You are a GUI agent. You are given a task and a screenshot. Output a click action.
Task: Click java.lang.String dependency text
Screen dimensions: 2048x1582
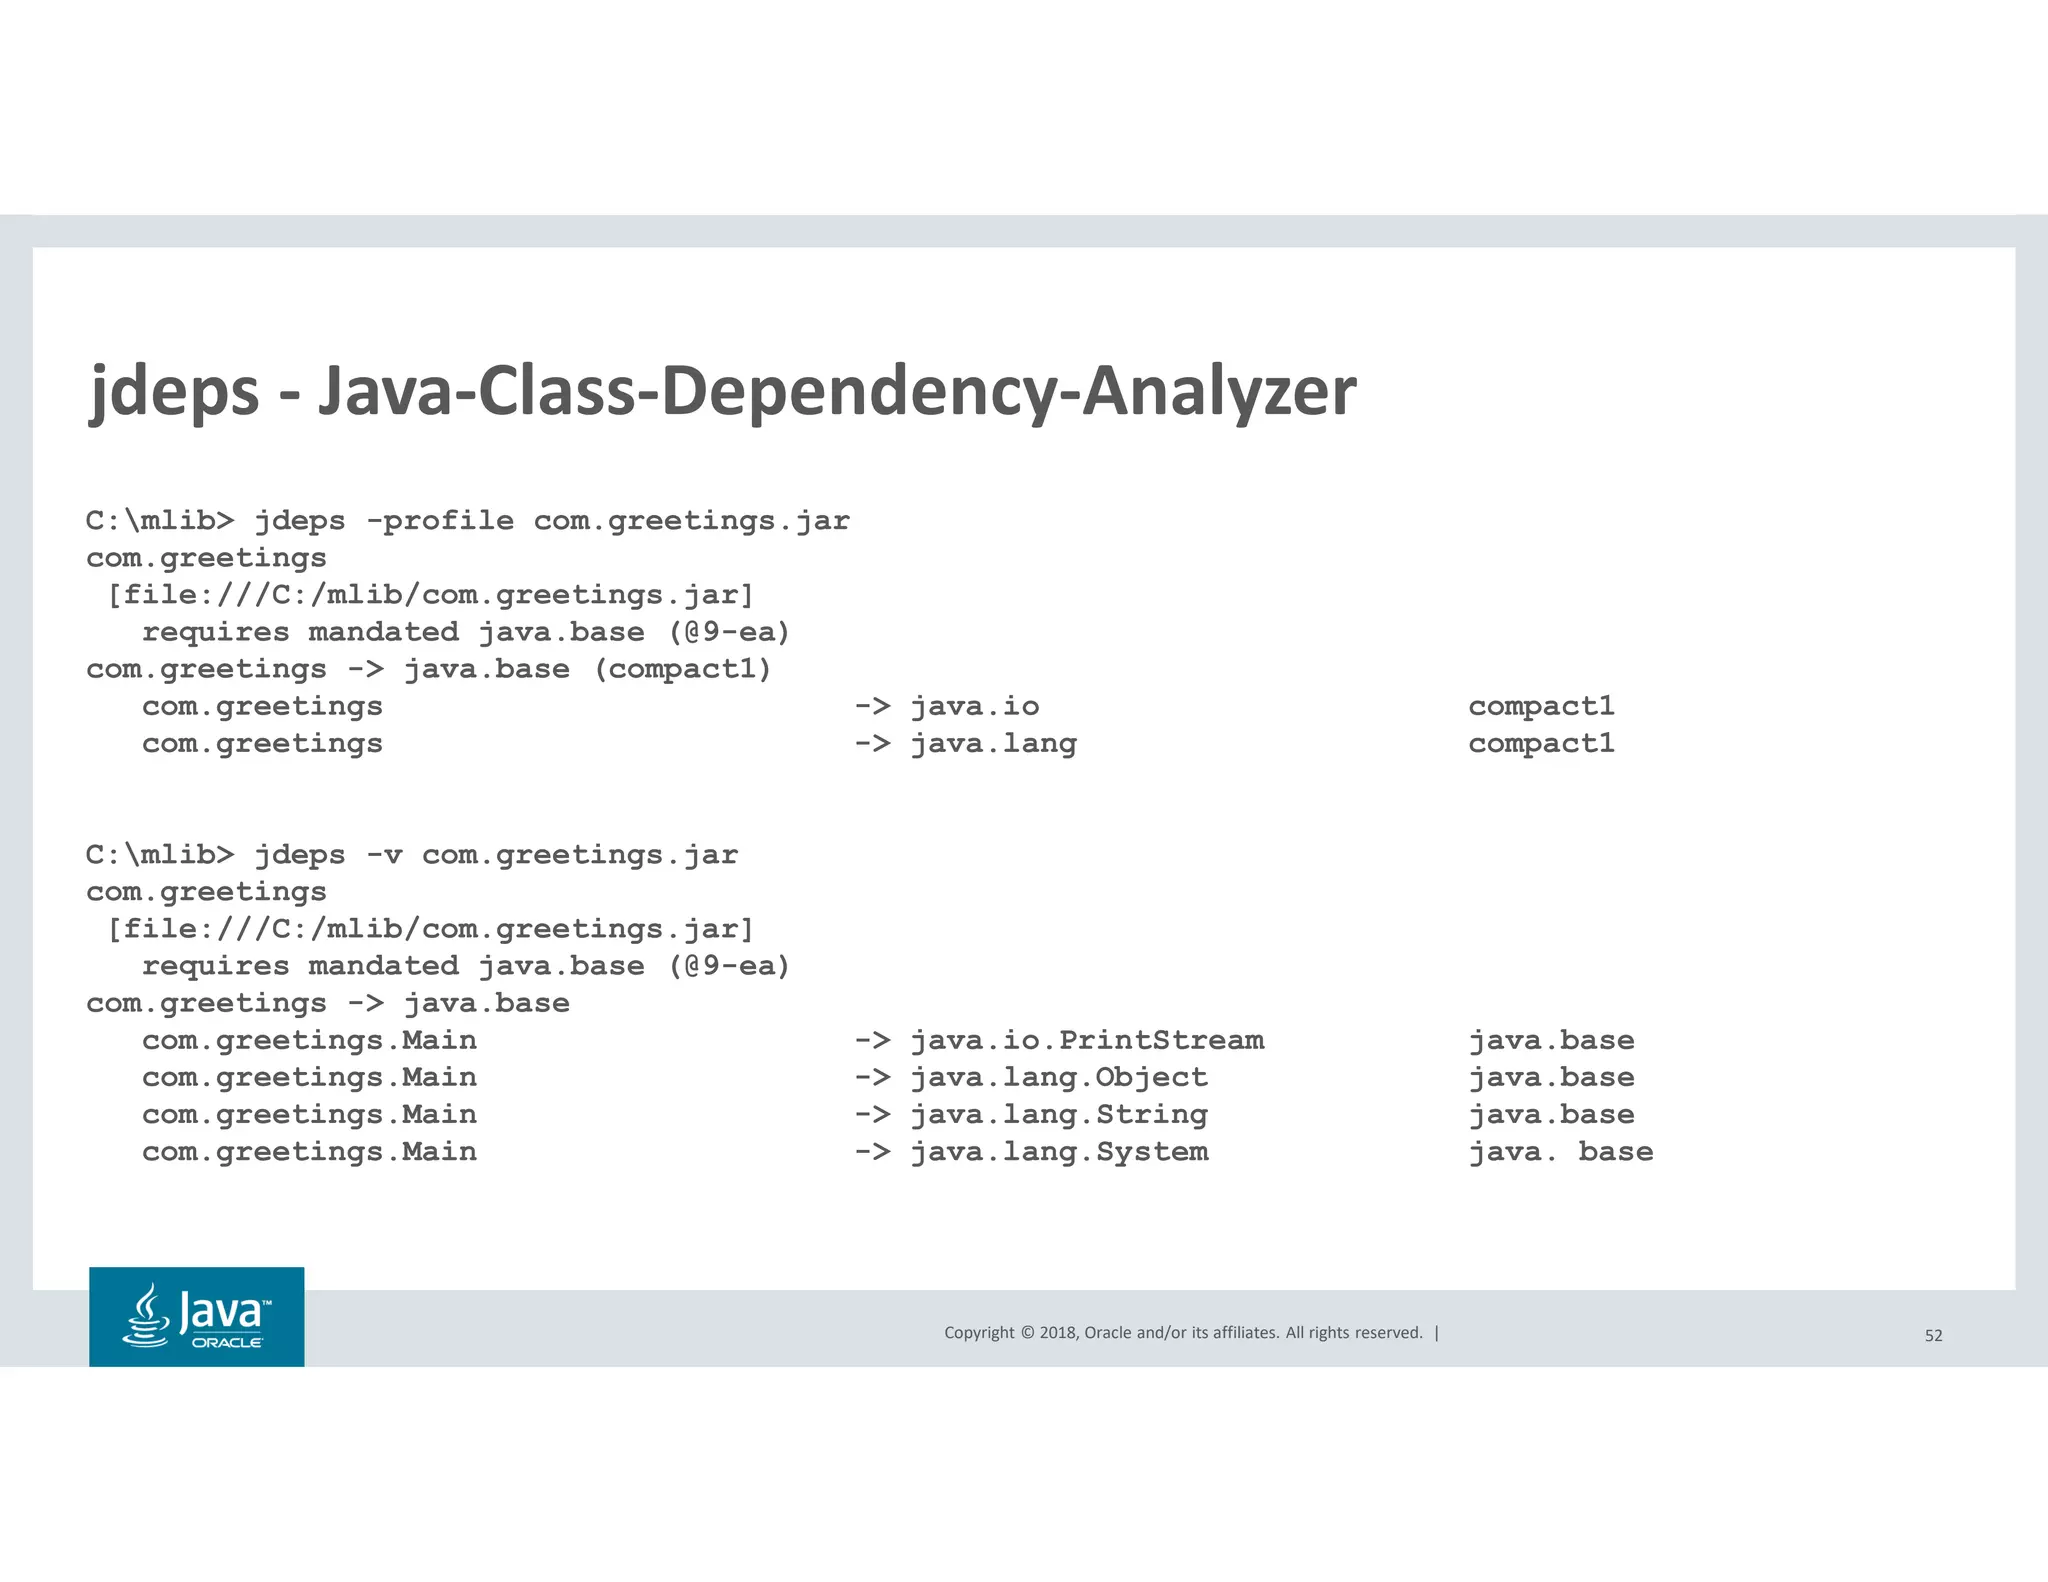pos(1058,1114)
